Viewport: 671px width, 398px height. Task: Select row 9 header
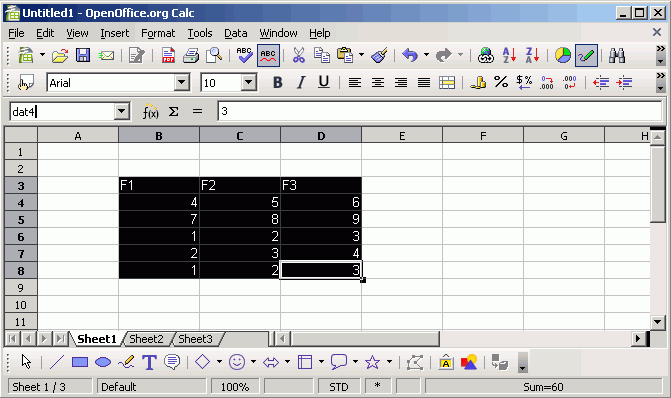click(x=21, y=288)
